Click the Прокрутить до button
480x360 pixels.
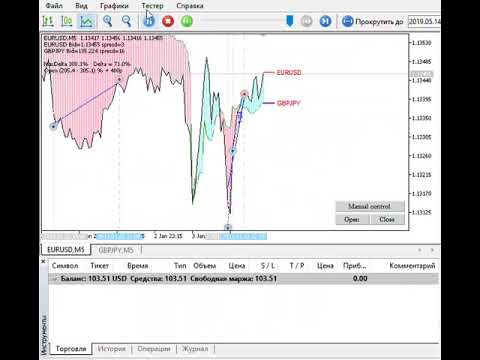coord(372,22)
